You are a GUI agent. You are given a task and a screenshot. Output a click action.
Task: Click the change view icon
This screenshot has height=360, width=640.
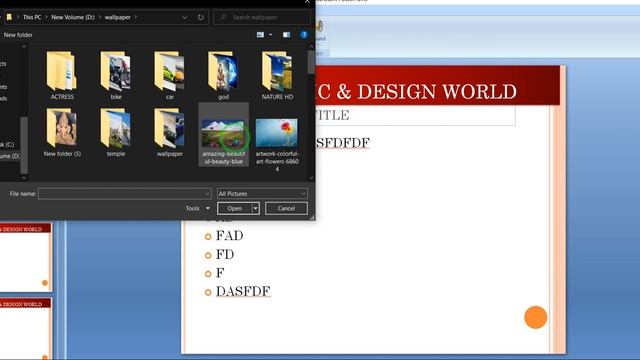(260, 35)
